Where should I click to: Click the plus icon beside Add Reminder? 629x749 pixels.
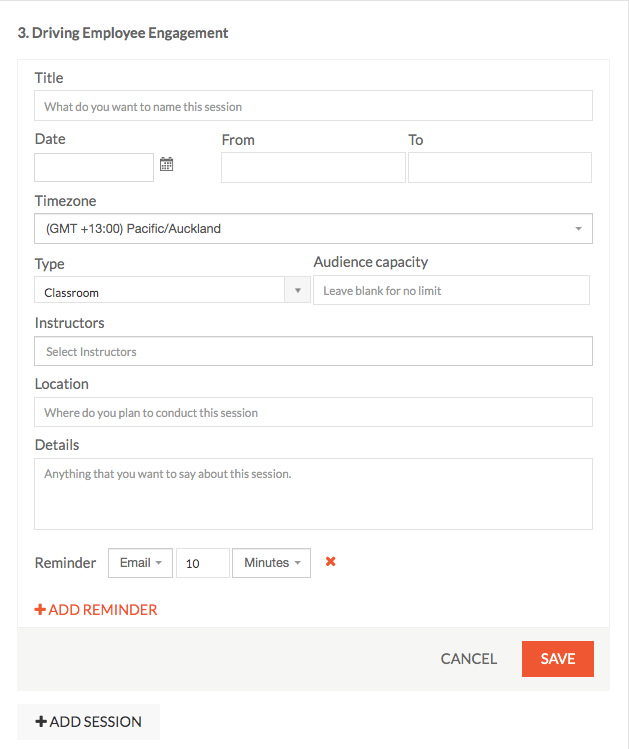[x=40, y=610]
